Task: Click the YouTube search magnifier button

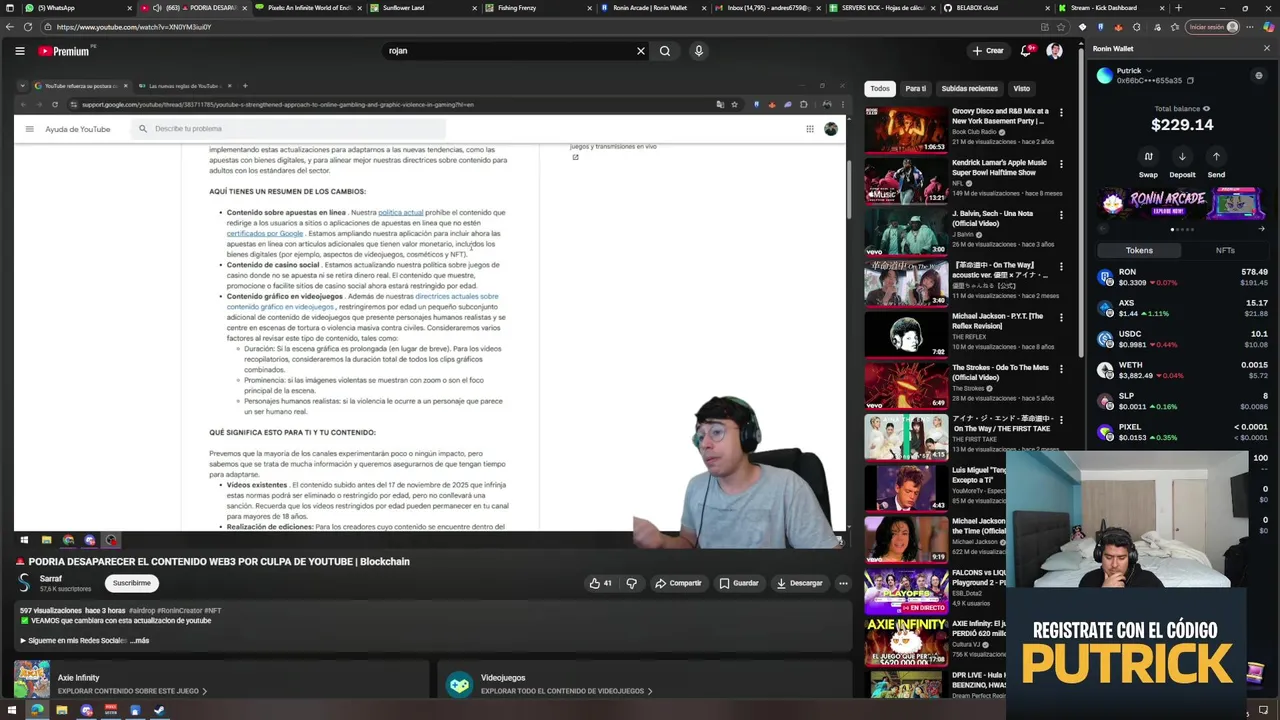Action: [665, 51]
